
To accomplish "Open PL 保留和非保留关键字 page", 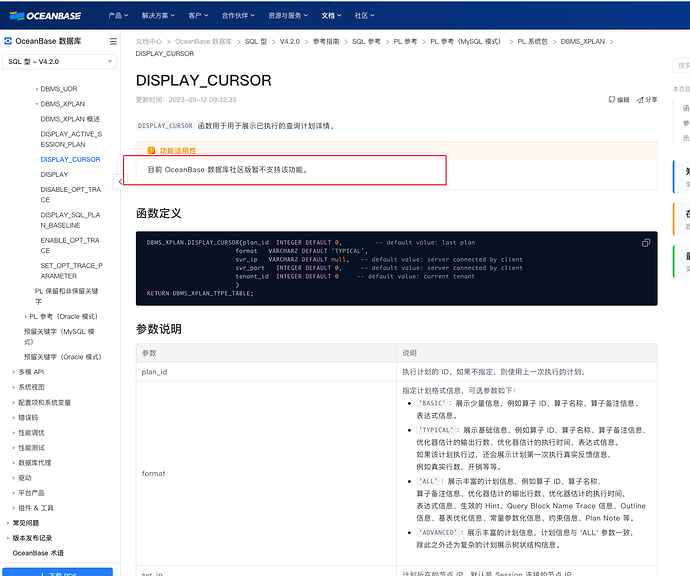I will (67, 296).
